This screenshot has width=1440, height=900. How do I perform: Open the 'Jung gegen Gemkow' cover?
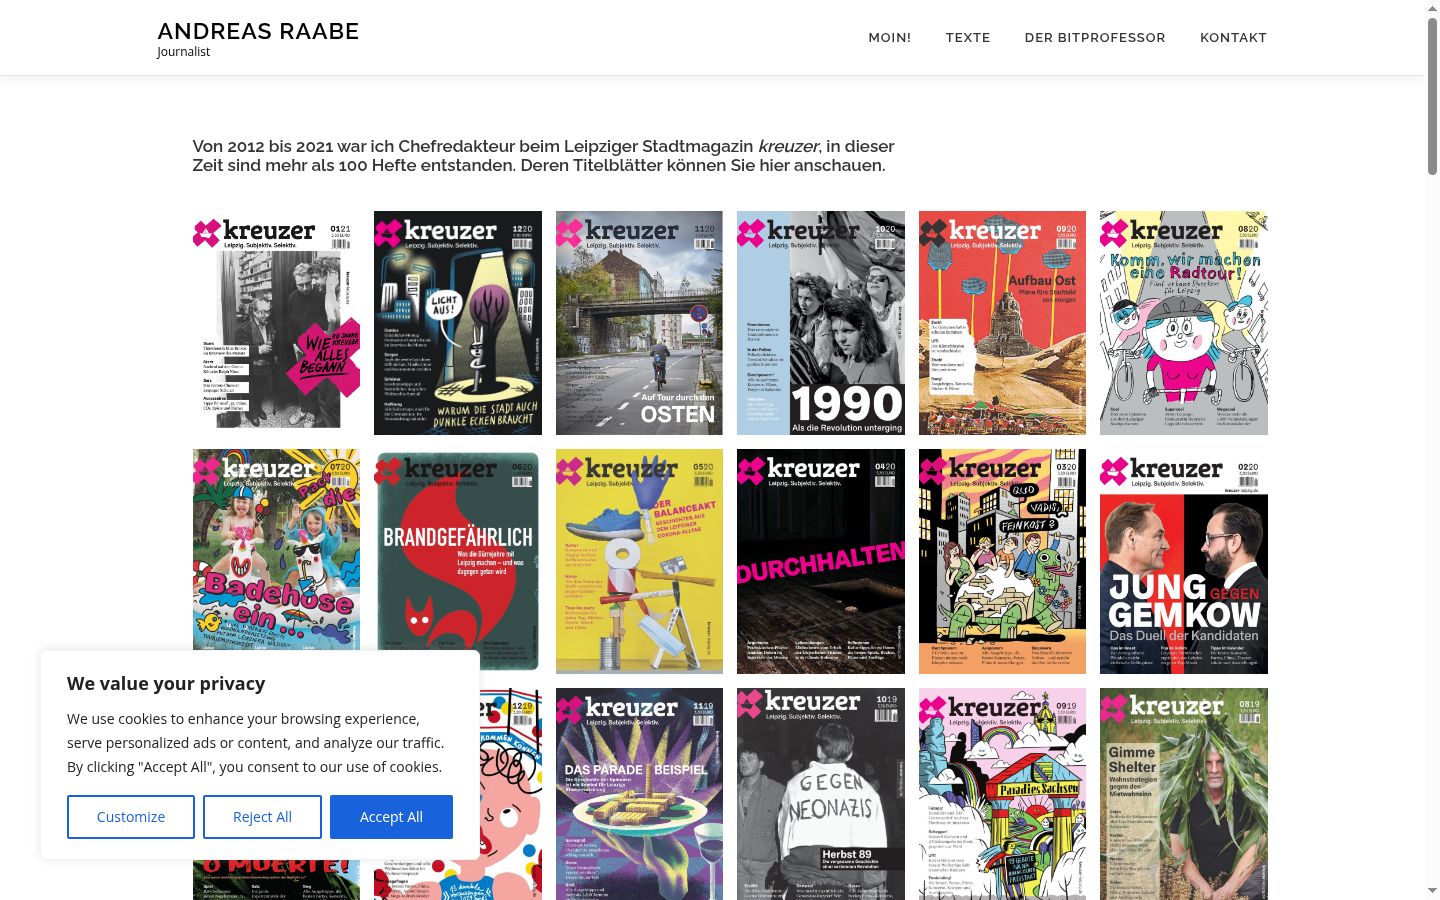tap(1184, 561)
